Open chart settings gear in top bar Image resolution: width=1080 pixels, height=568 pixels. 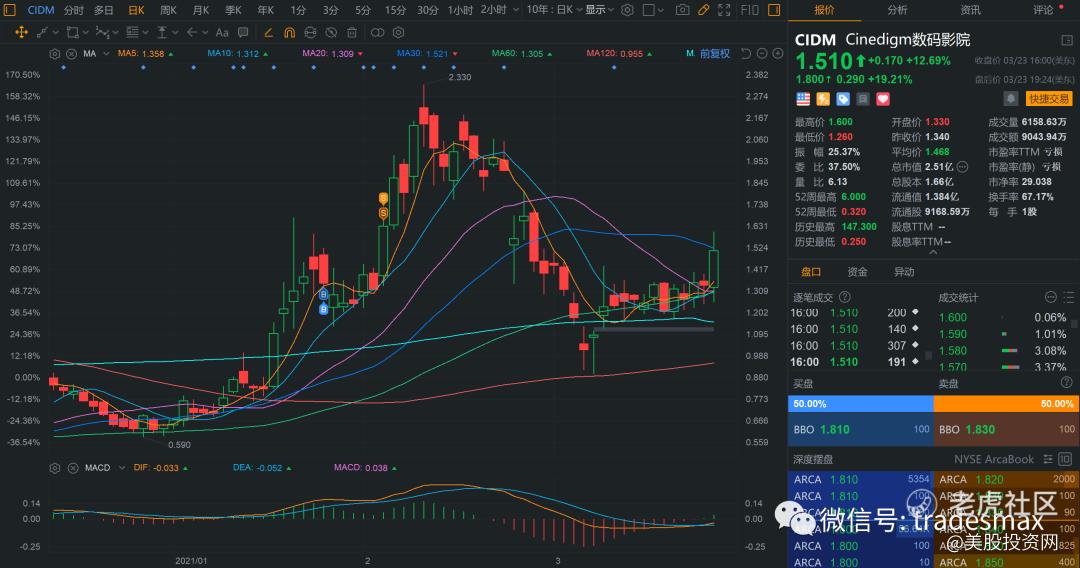coord(627,10)
